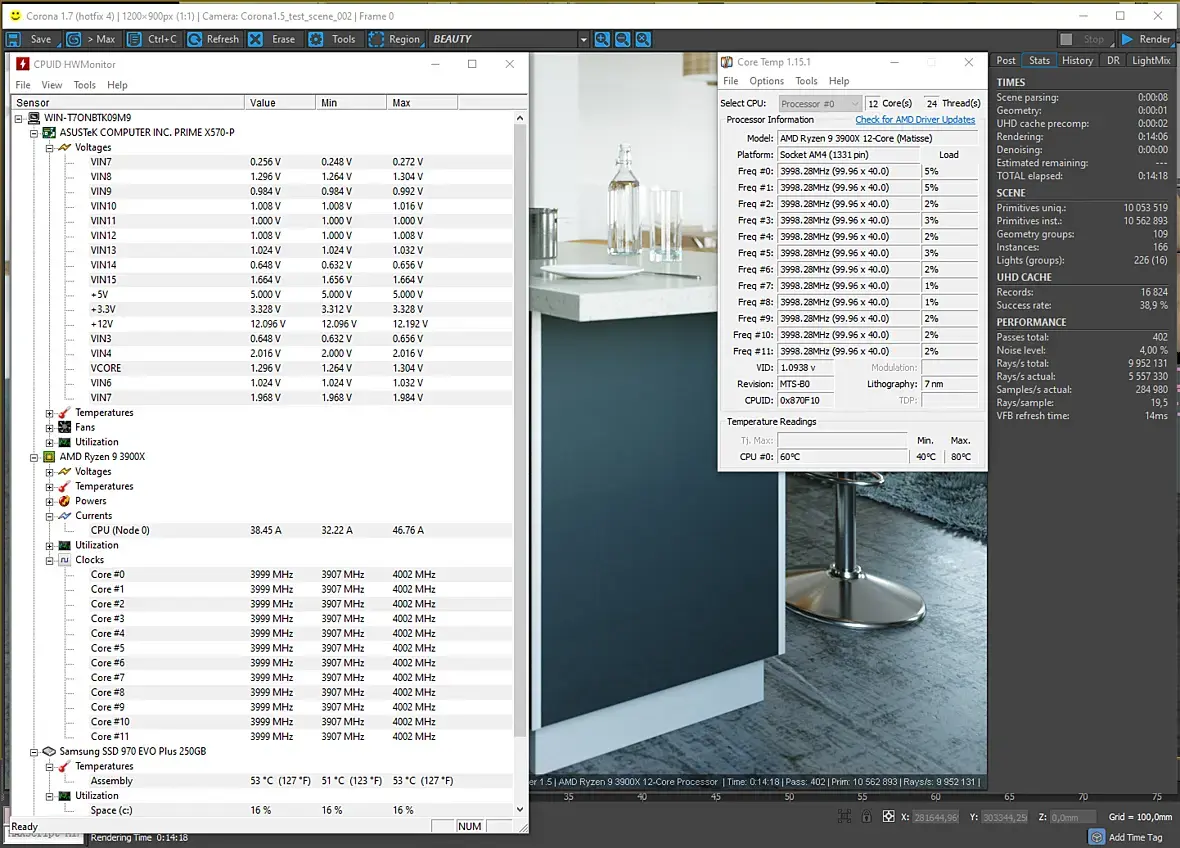Click Check for AMD Driver Updates link
1180x848 pixels.
(914, 120)
